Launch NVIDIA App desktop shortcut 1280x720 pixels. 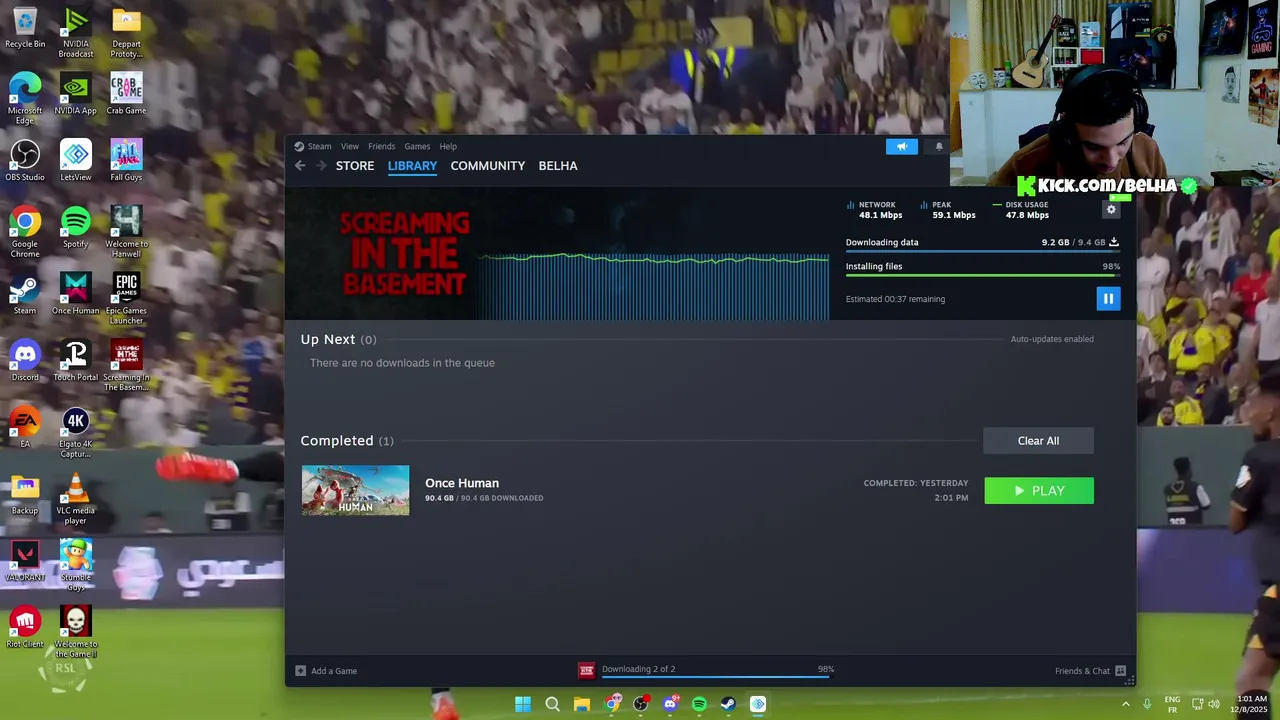[x=75, y=94]
